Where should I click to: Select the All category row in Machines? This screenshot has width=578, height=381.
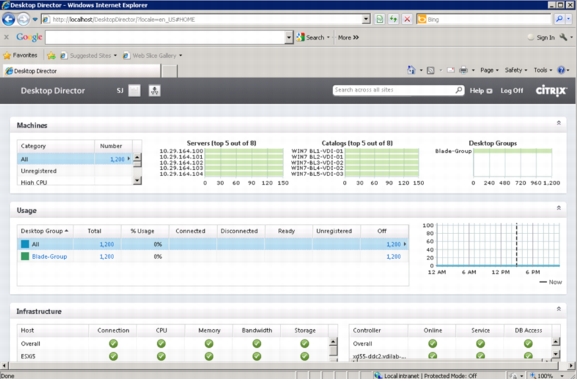pos(74,159)
